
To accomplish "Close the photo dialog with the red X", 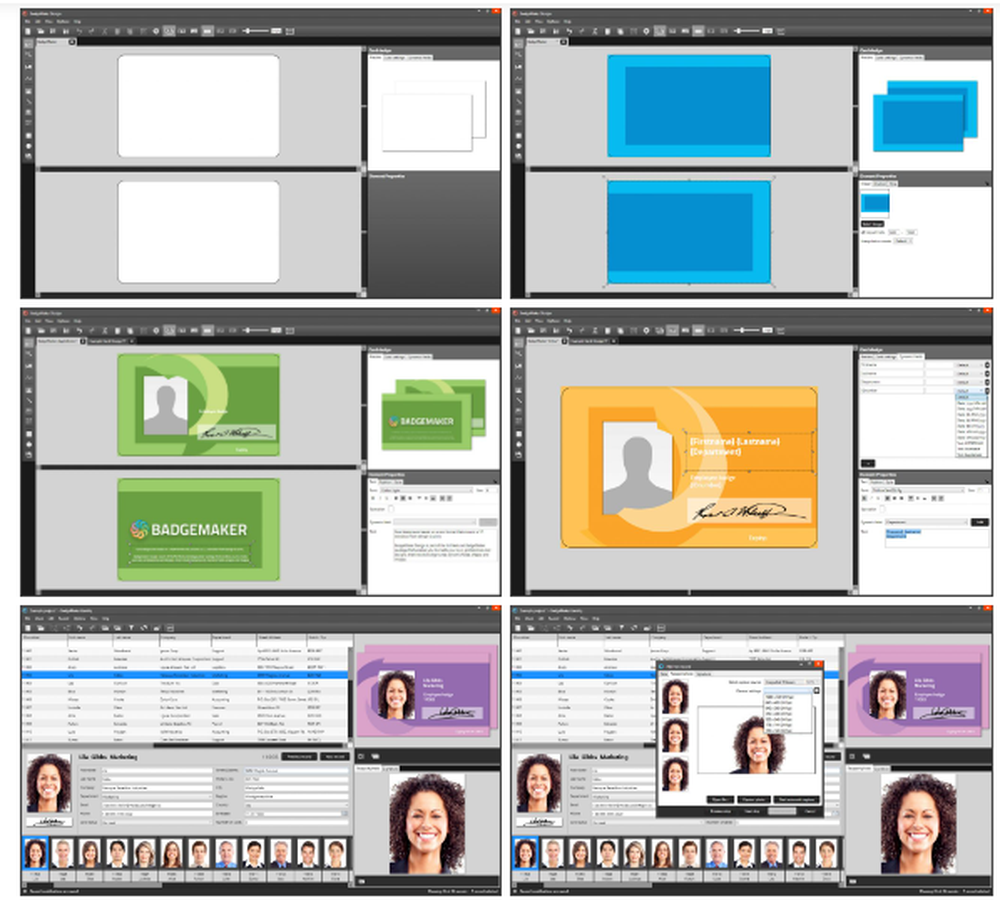I will click(819, 664).
